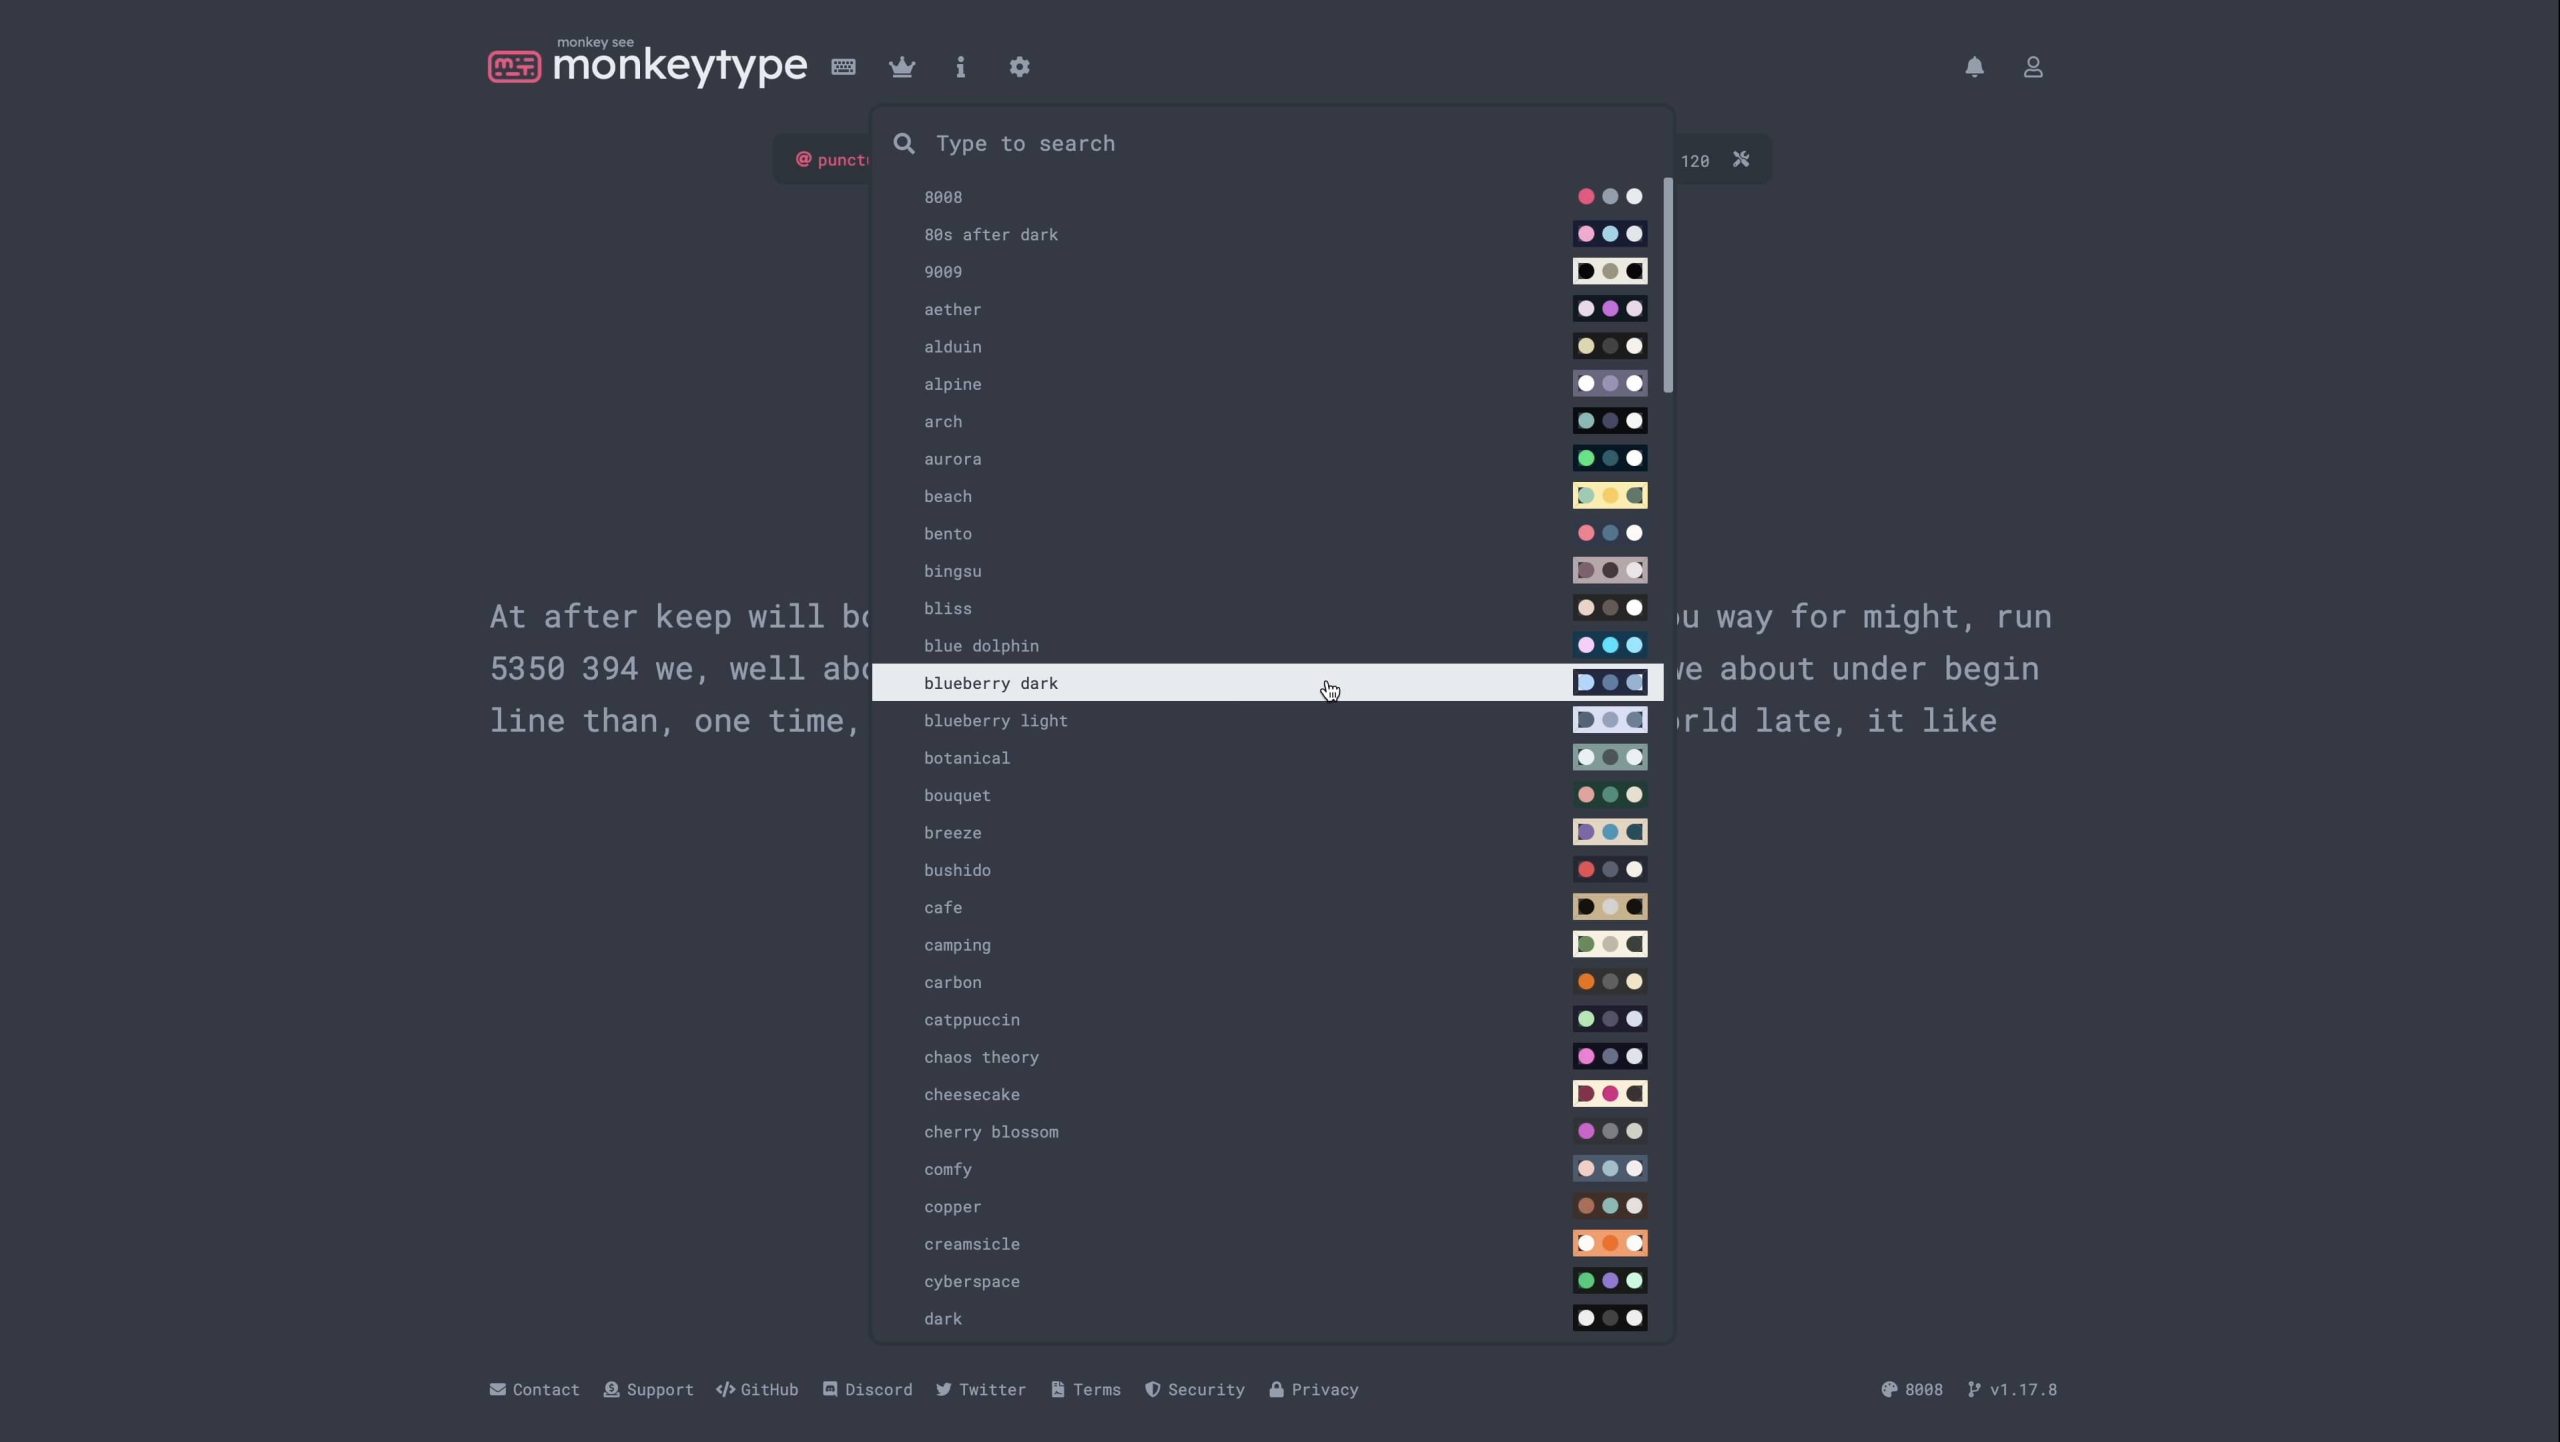The image size is (2560, 1442).
Task: Click the monkeytype logo icon
Action: 514,67
